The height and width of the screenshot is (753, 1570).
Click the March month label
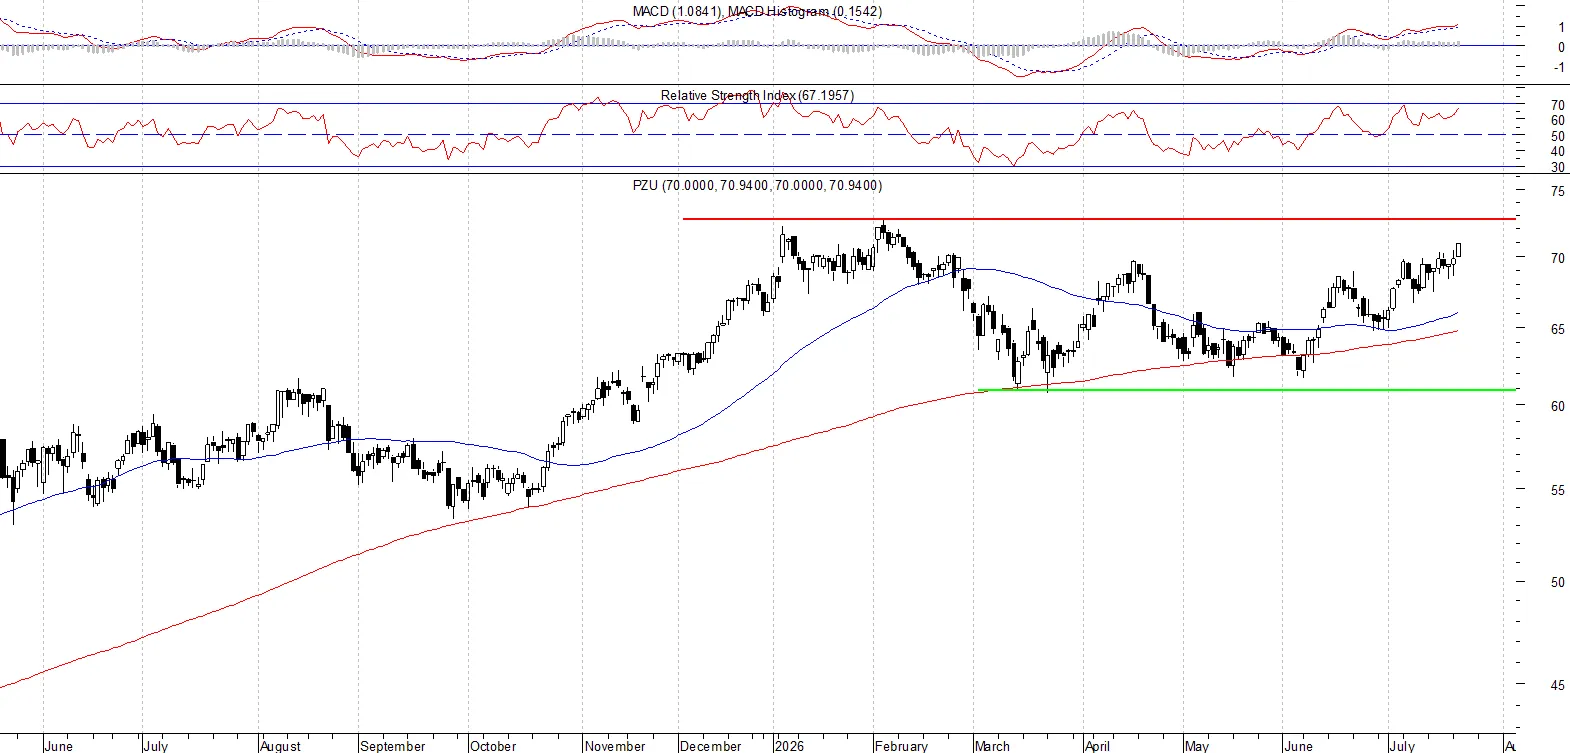992,746
